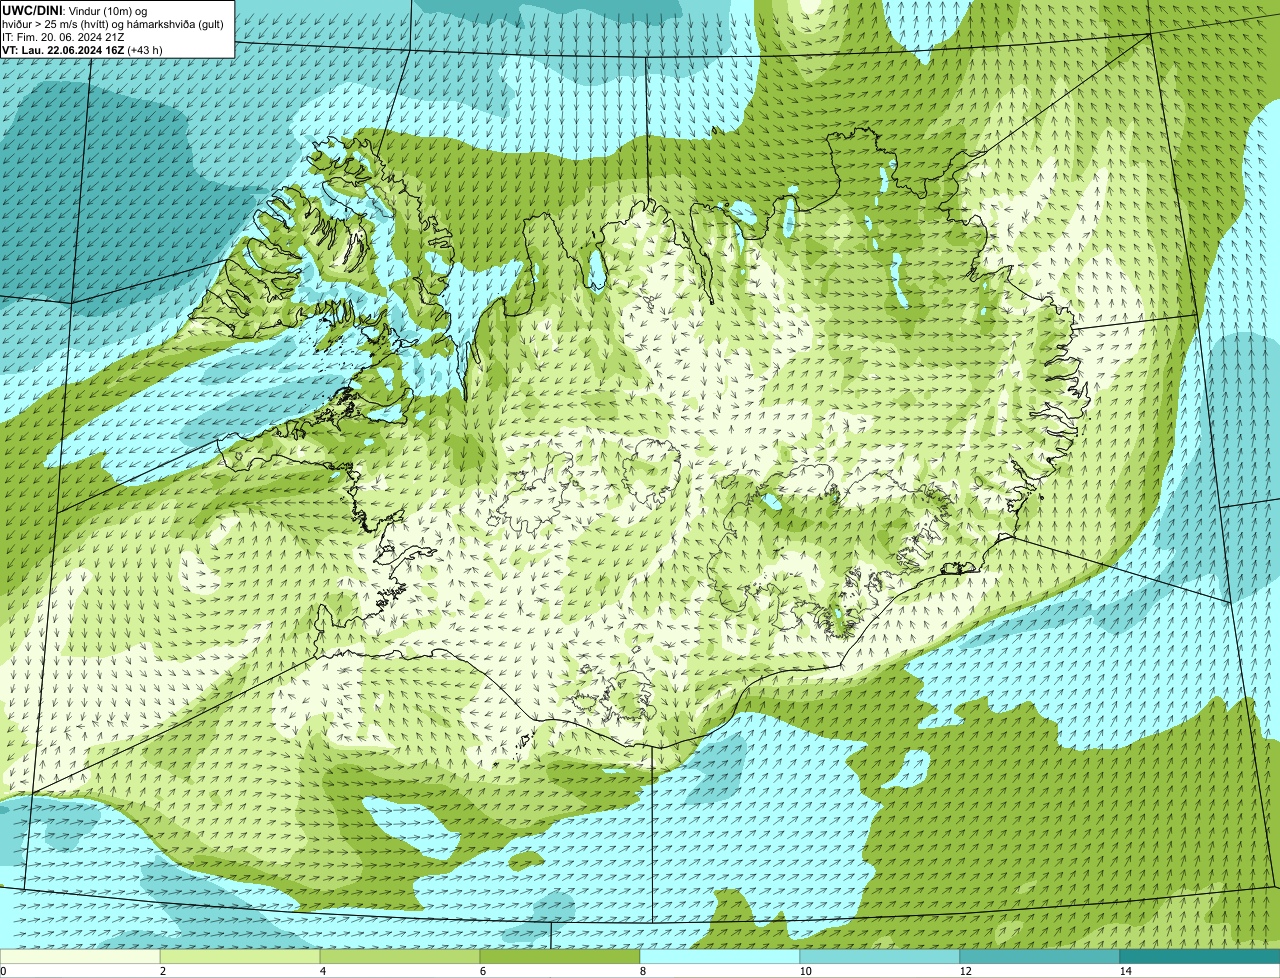Click the legend scale value "0"
Image resolution: width=1280 pixels, height=978 pixels.
point(3,971)
